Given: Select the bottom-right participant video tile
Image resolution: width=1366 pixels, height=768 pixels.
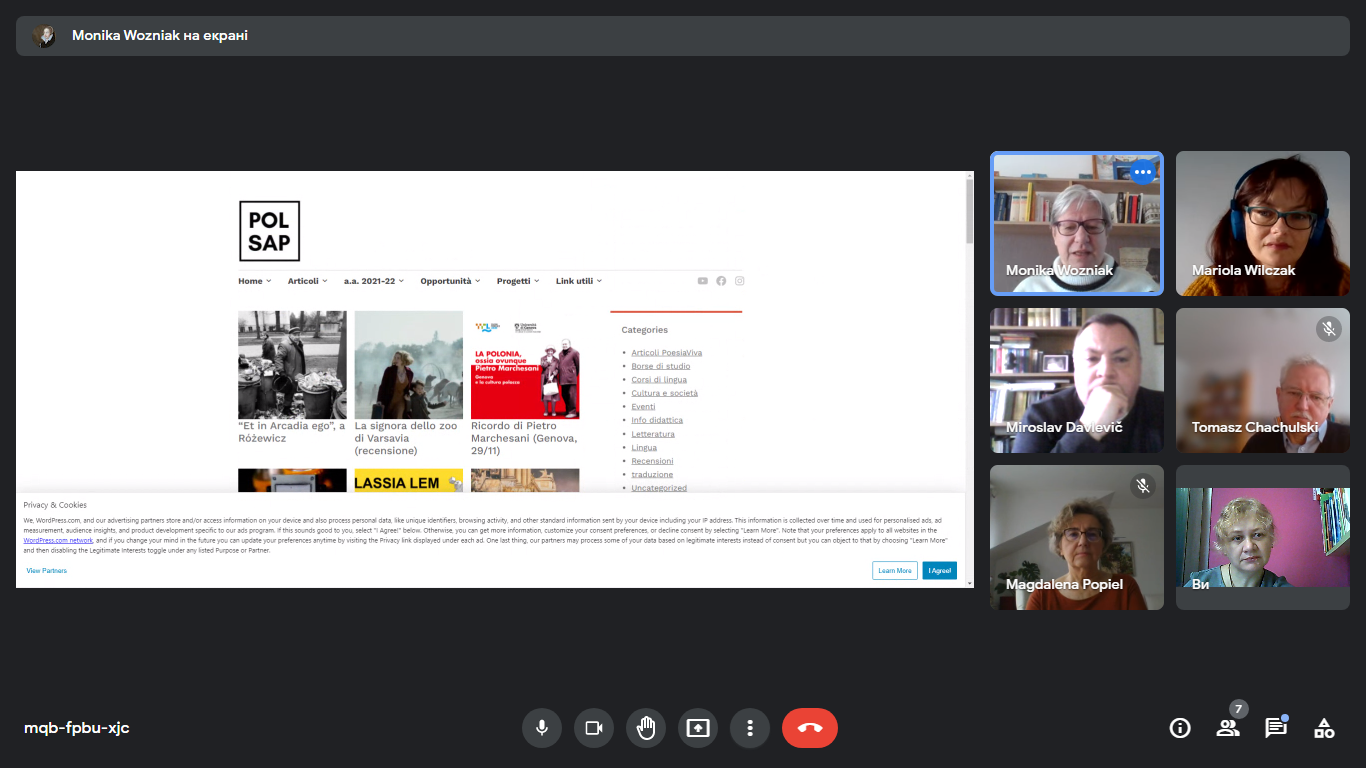Looking at the screenshot, I should [x=1262, y=537].
